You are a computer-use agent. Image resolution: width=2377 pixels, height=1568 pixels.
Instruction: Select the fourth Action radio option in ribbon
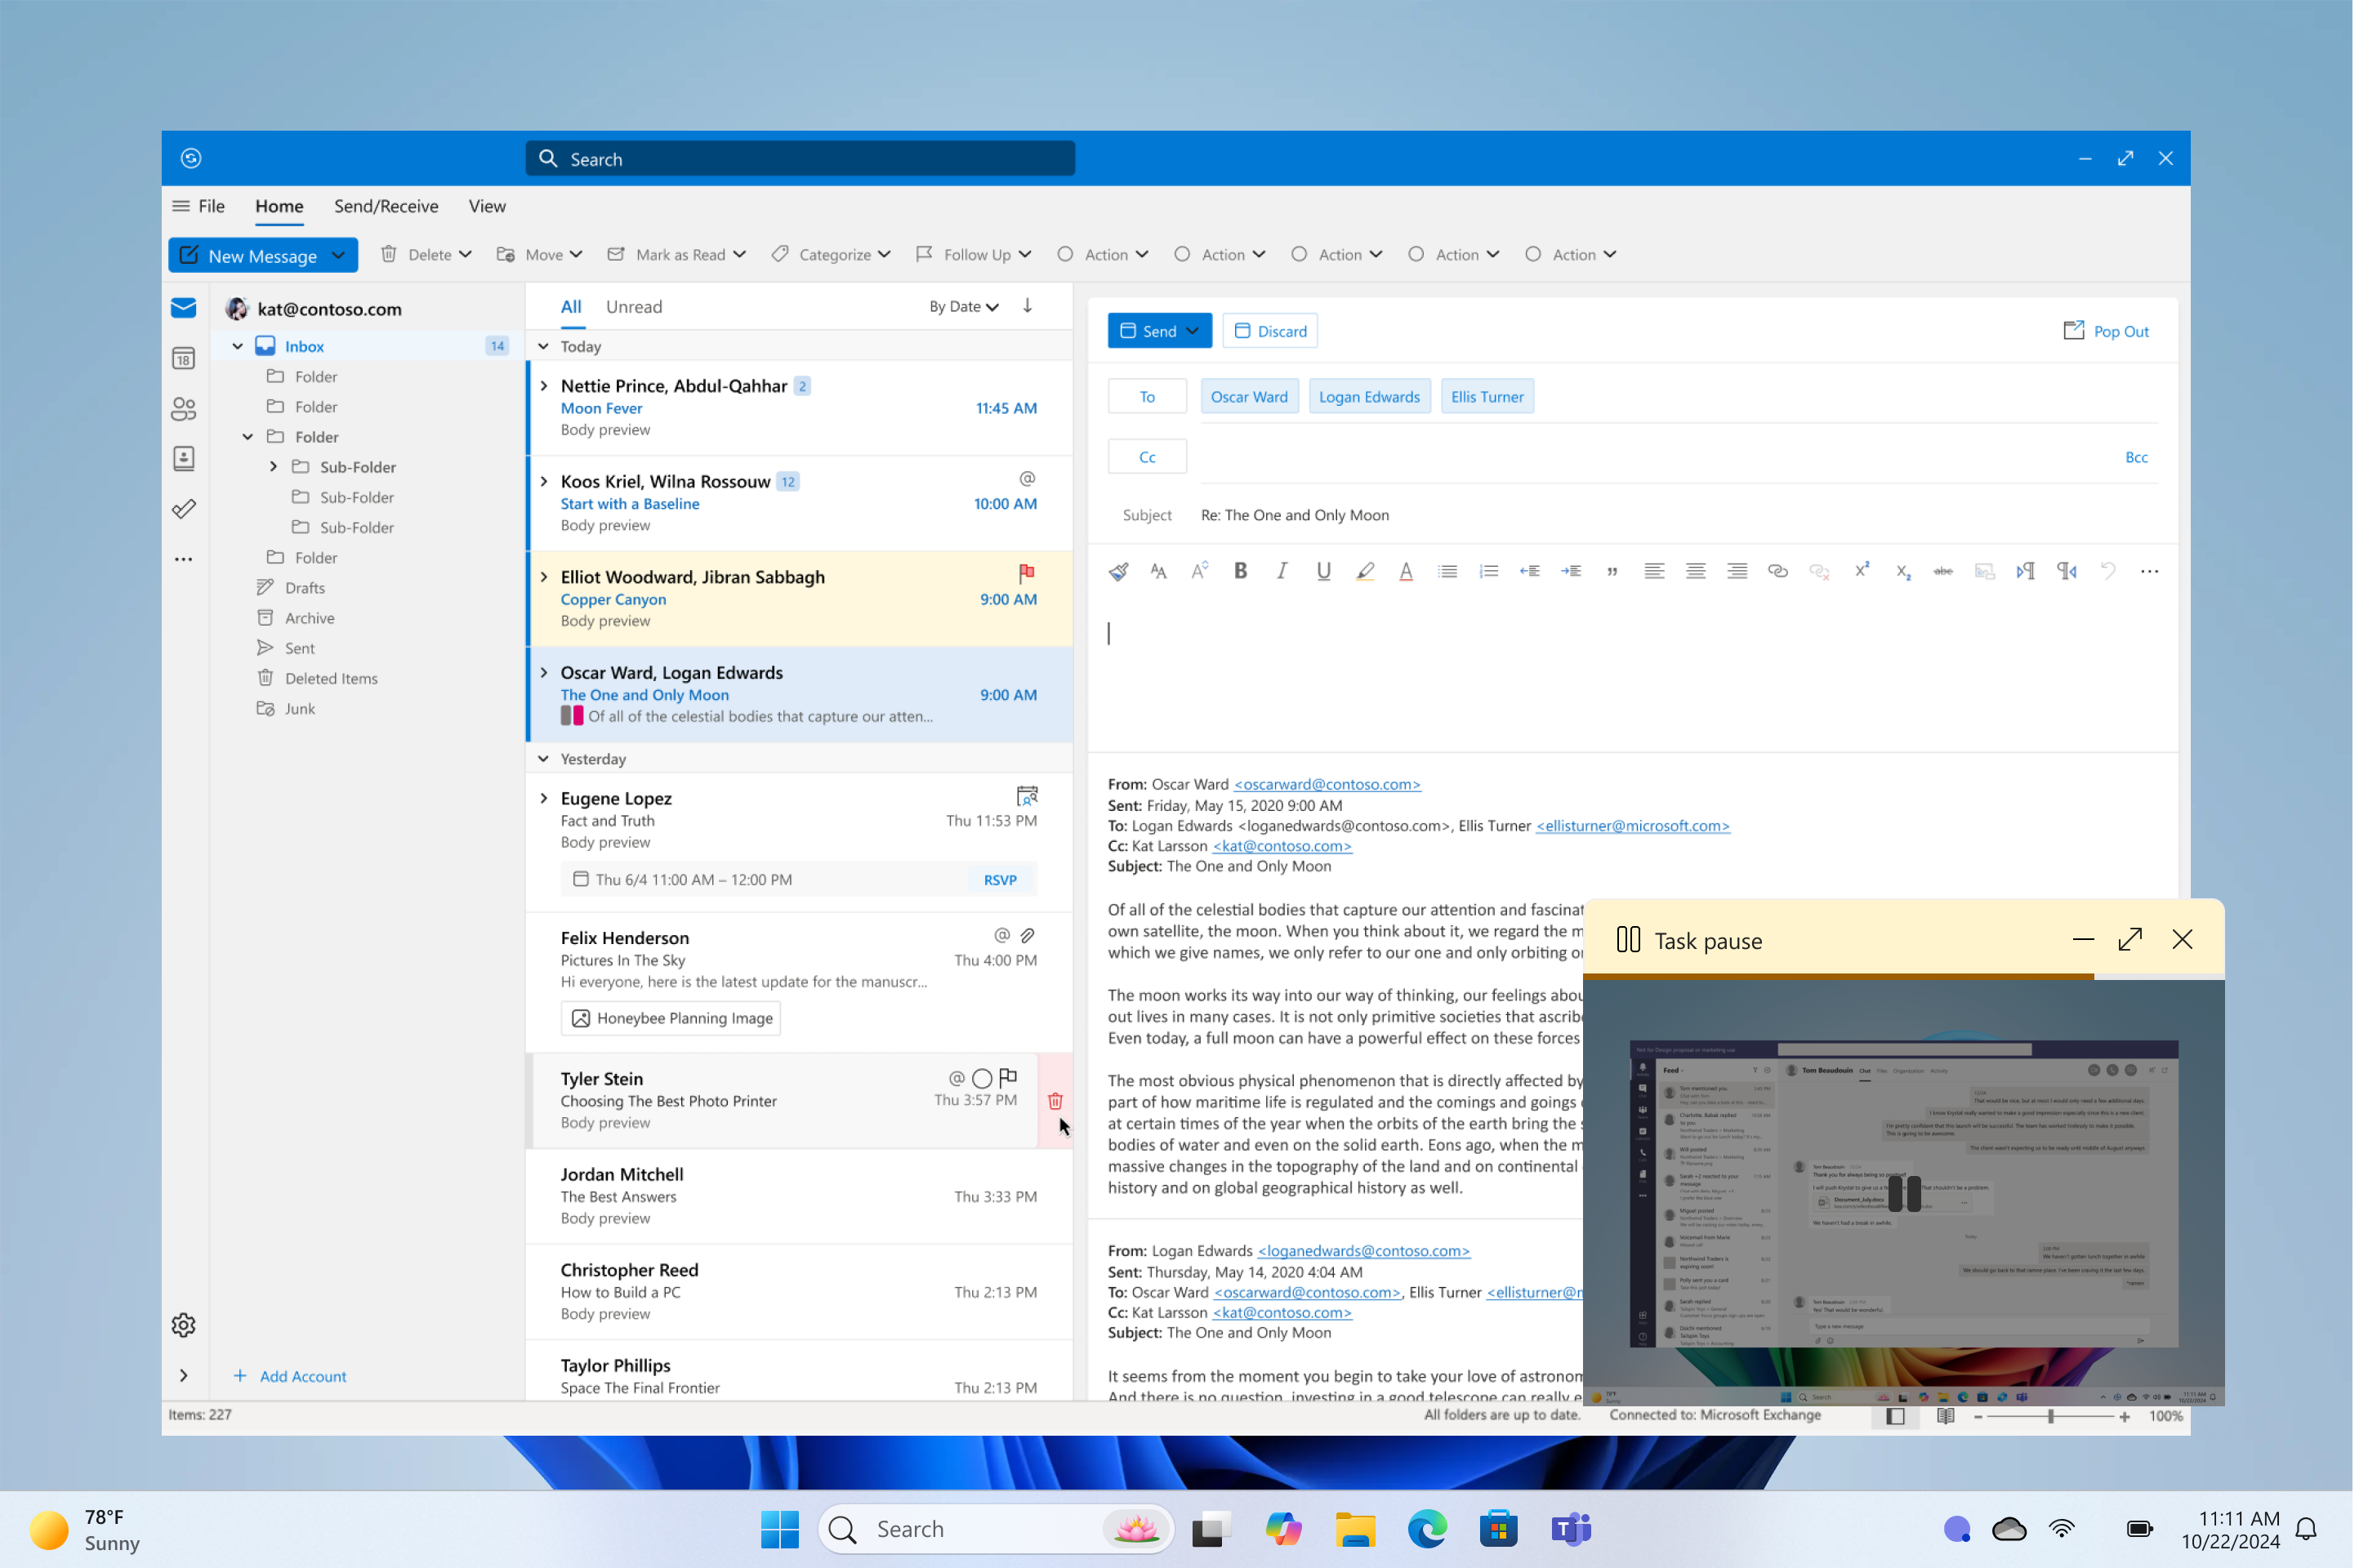1430,257
